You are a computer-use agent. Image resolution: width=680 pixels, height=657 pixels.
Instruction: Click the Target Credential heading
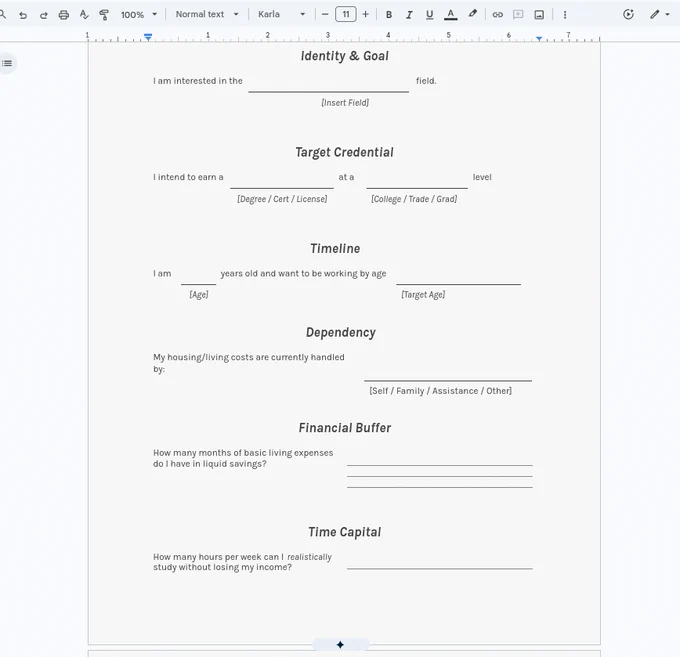coord(345,152)
